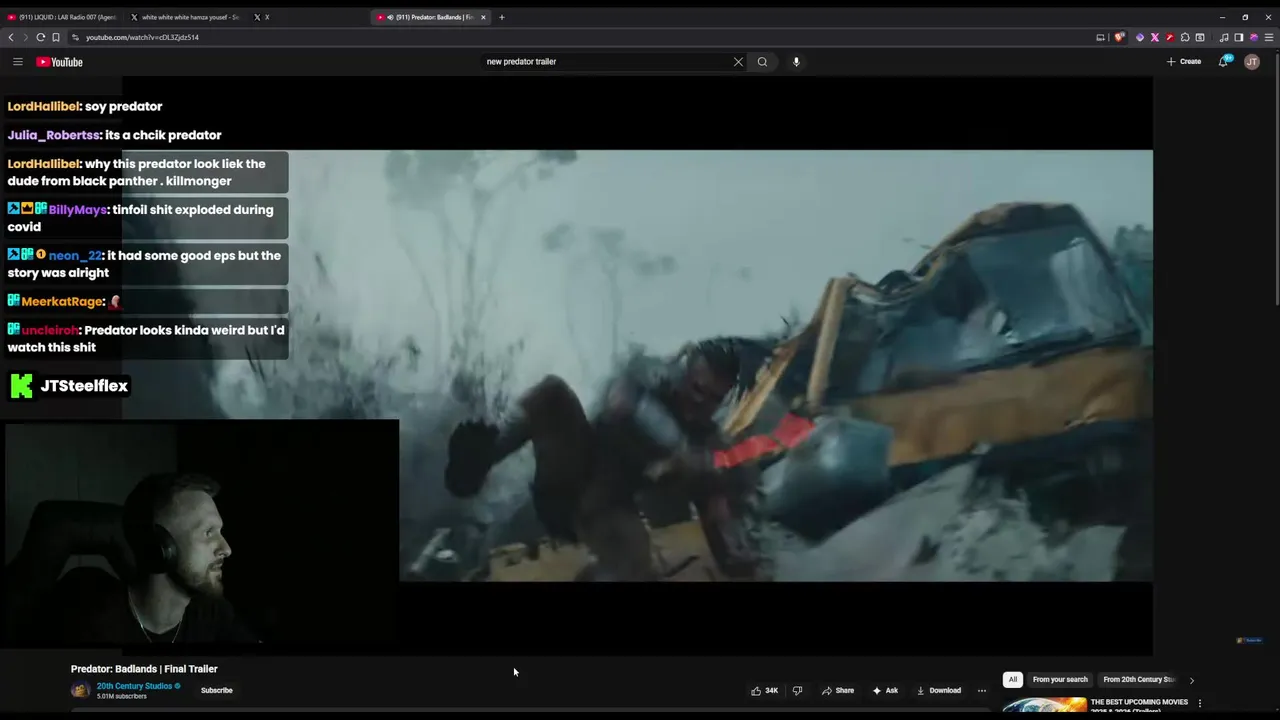Bookmark this page from the toolbar
The image size is (1280, 720).
pyautogui.click(x=56, y=37)
